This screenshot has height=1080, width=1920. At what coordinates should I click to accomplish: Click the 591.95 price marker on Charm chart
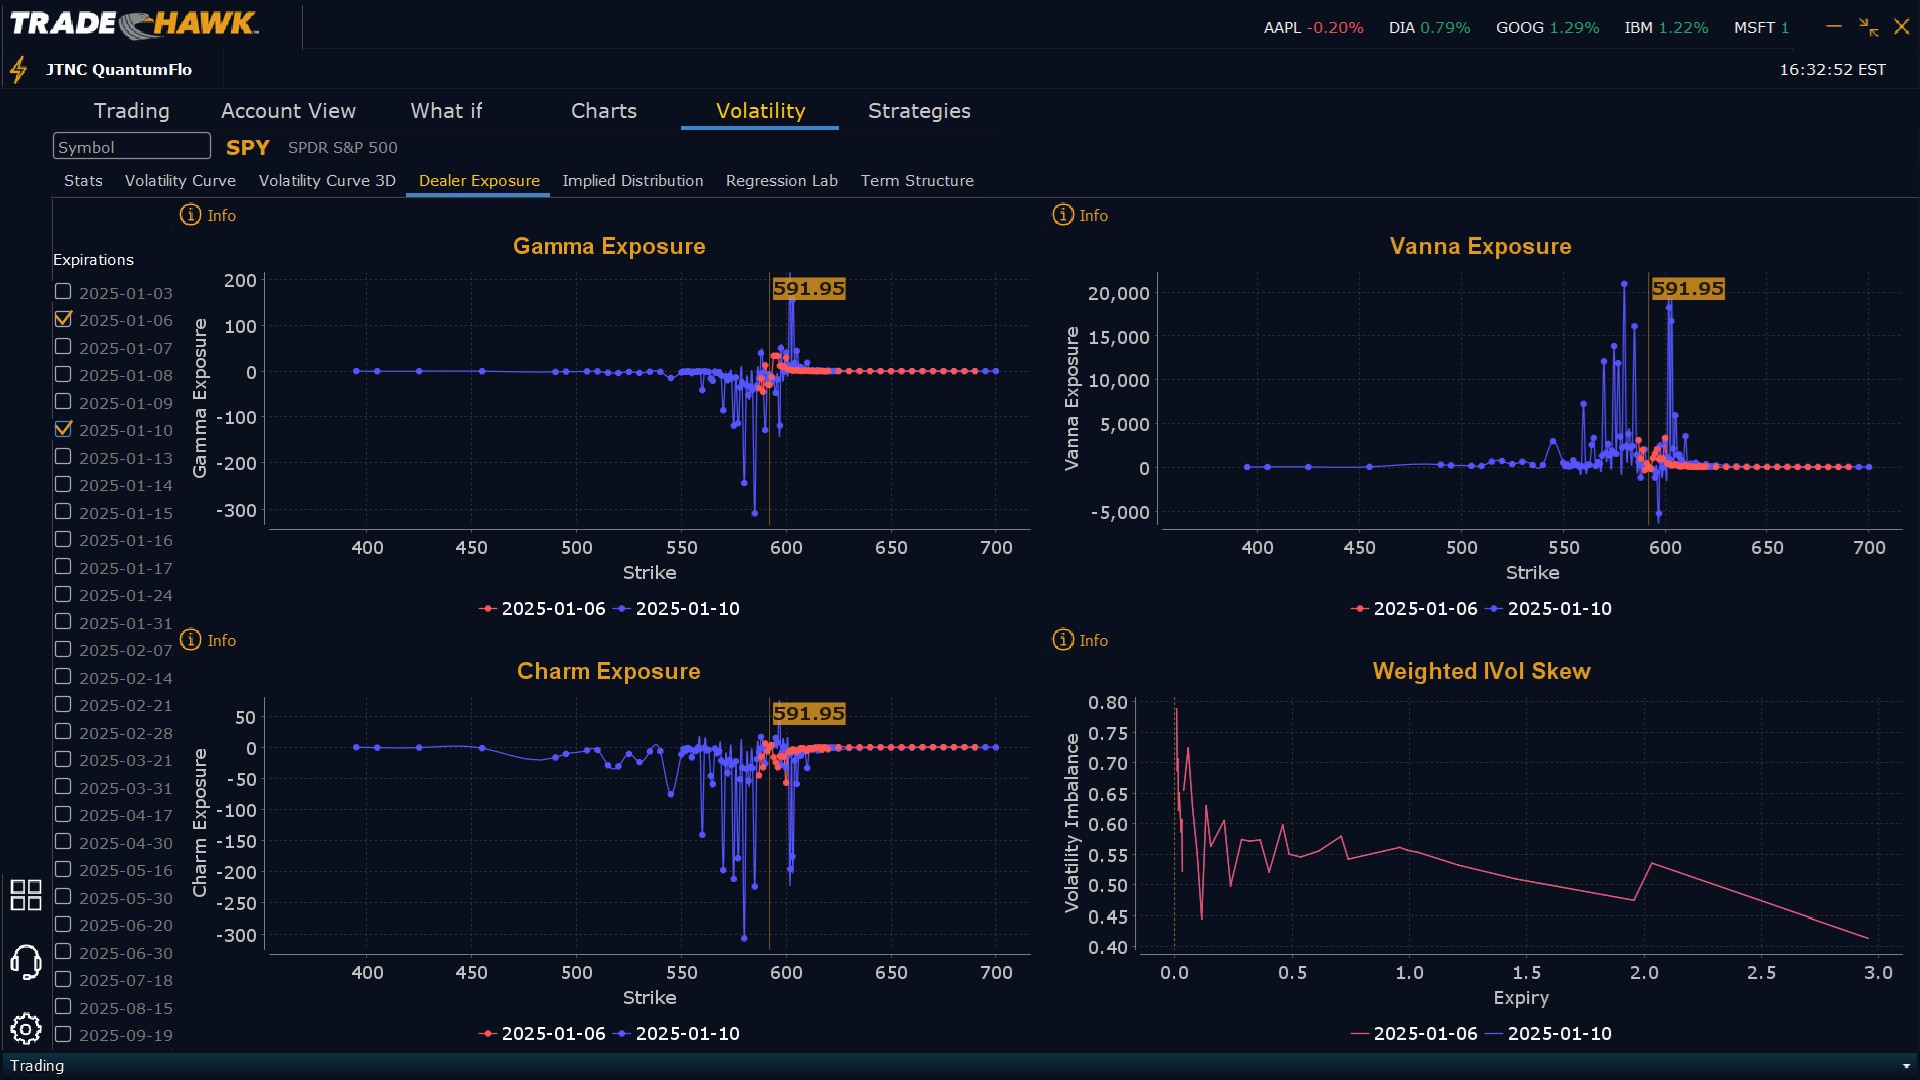point(808,714)
